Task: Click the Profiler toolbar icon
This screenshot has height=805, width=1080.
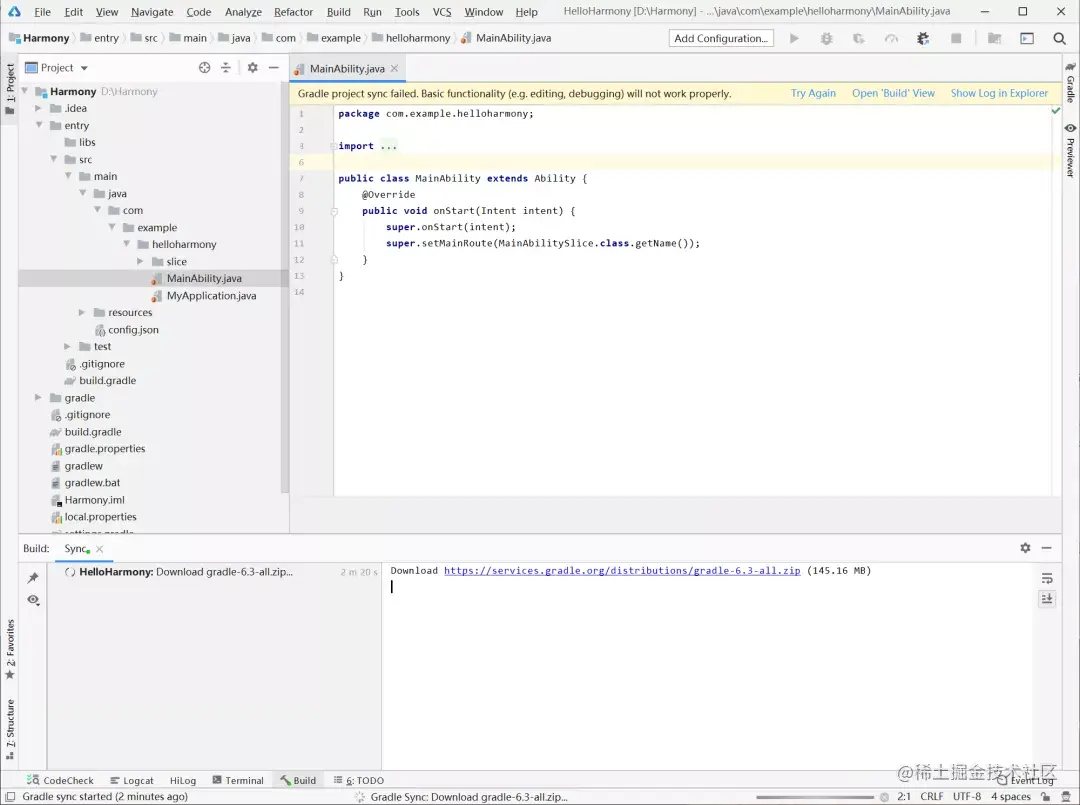Action: pyautogui.click(x=891, y=39)
